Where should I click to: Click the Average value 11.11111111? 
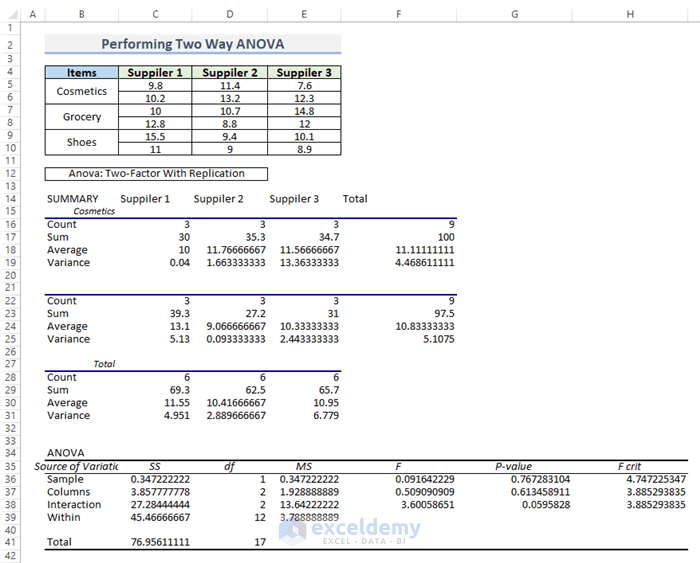(x=425, y=250)
